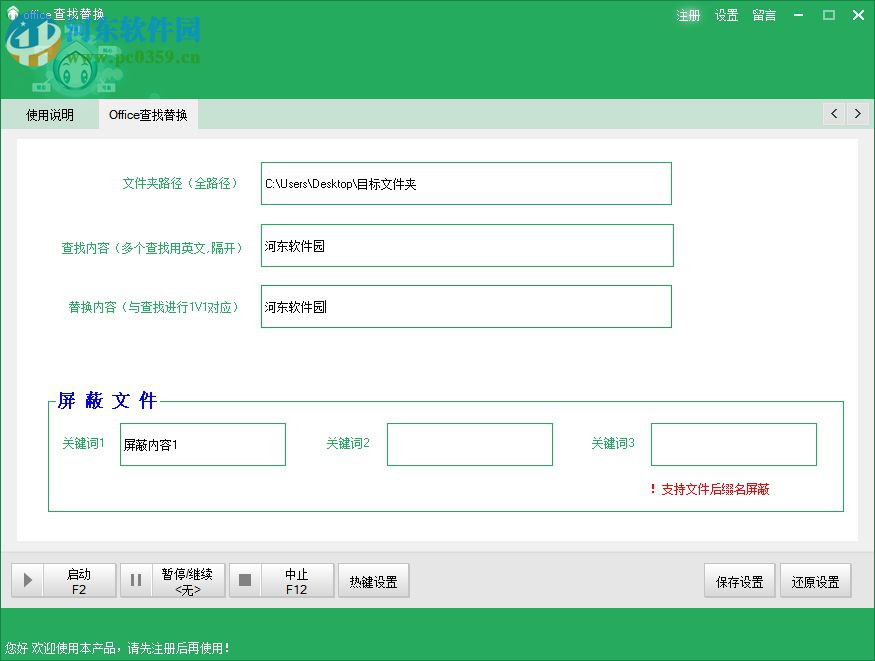Click the 注册 (Register) item in title bar
The height and width of the screenshot is (661, 875).
pos(689,15)
